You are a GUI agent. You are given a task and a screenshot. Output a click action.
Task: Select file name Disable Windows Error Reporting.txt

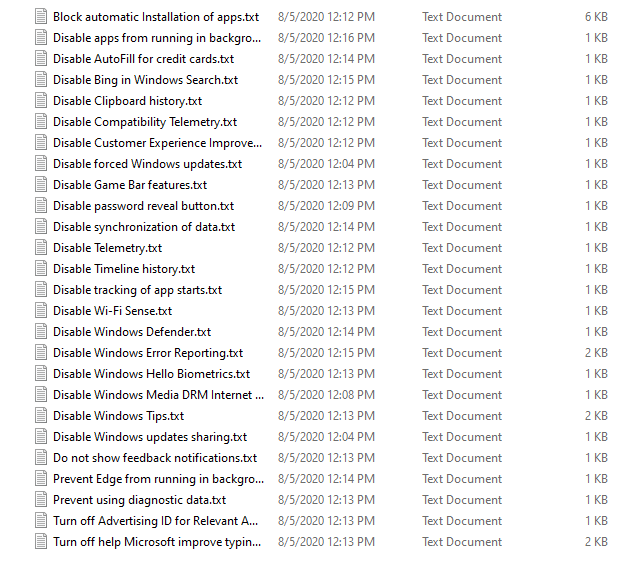click(148, 354)
